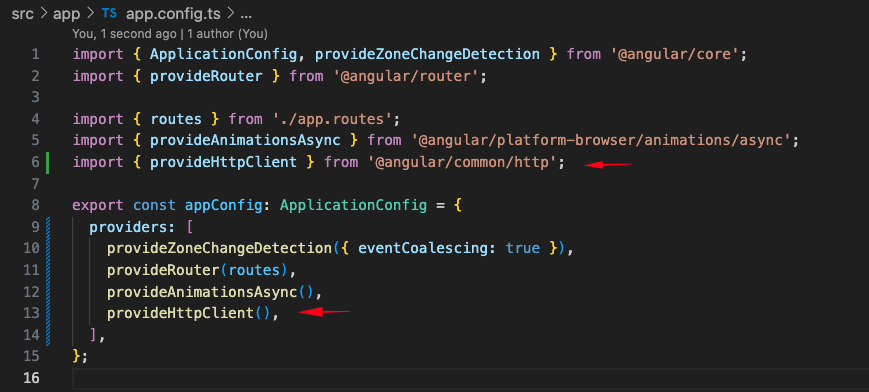The image size is (869, 392).
Task: Select line number 13 in gutter
Action: tap(32, 313)
